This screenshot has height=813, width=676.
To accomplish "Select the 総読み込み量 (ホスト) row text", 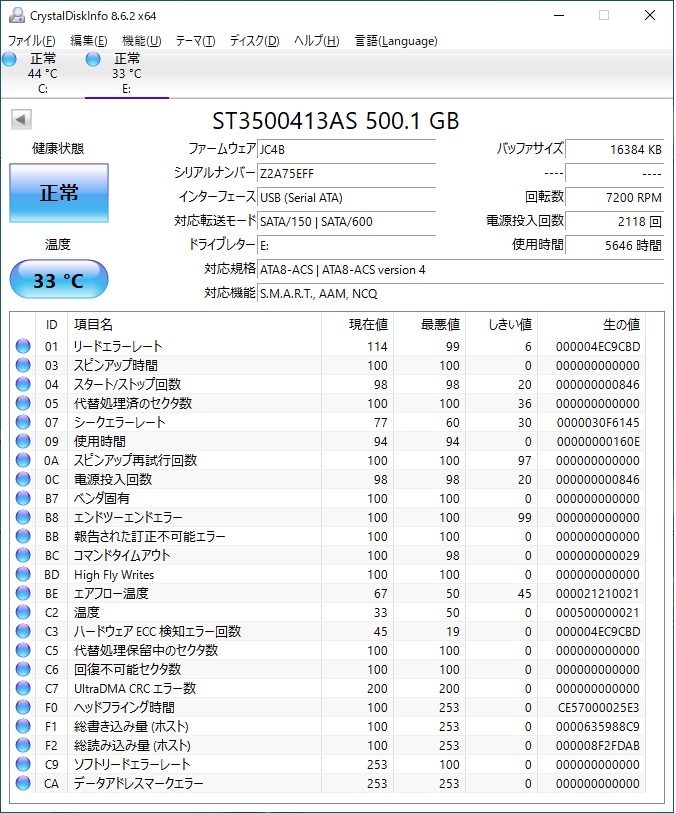I will (x=132, y=746).
